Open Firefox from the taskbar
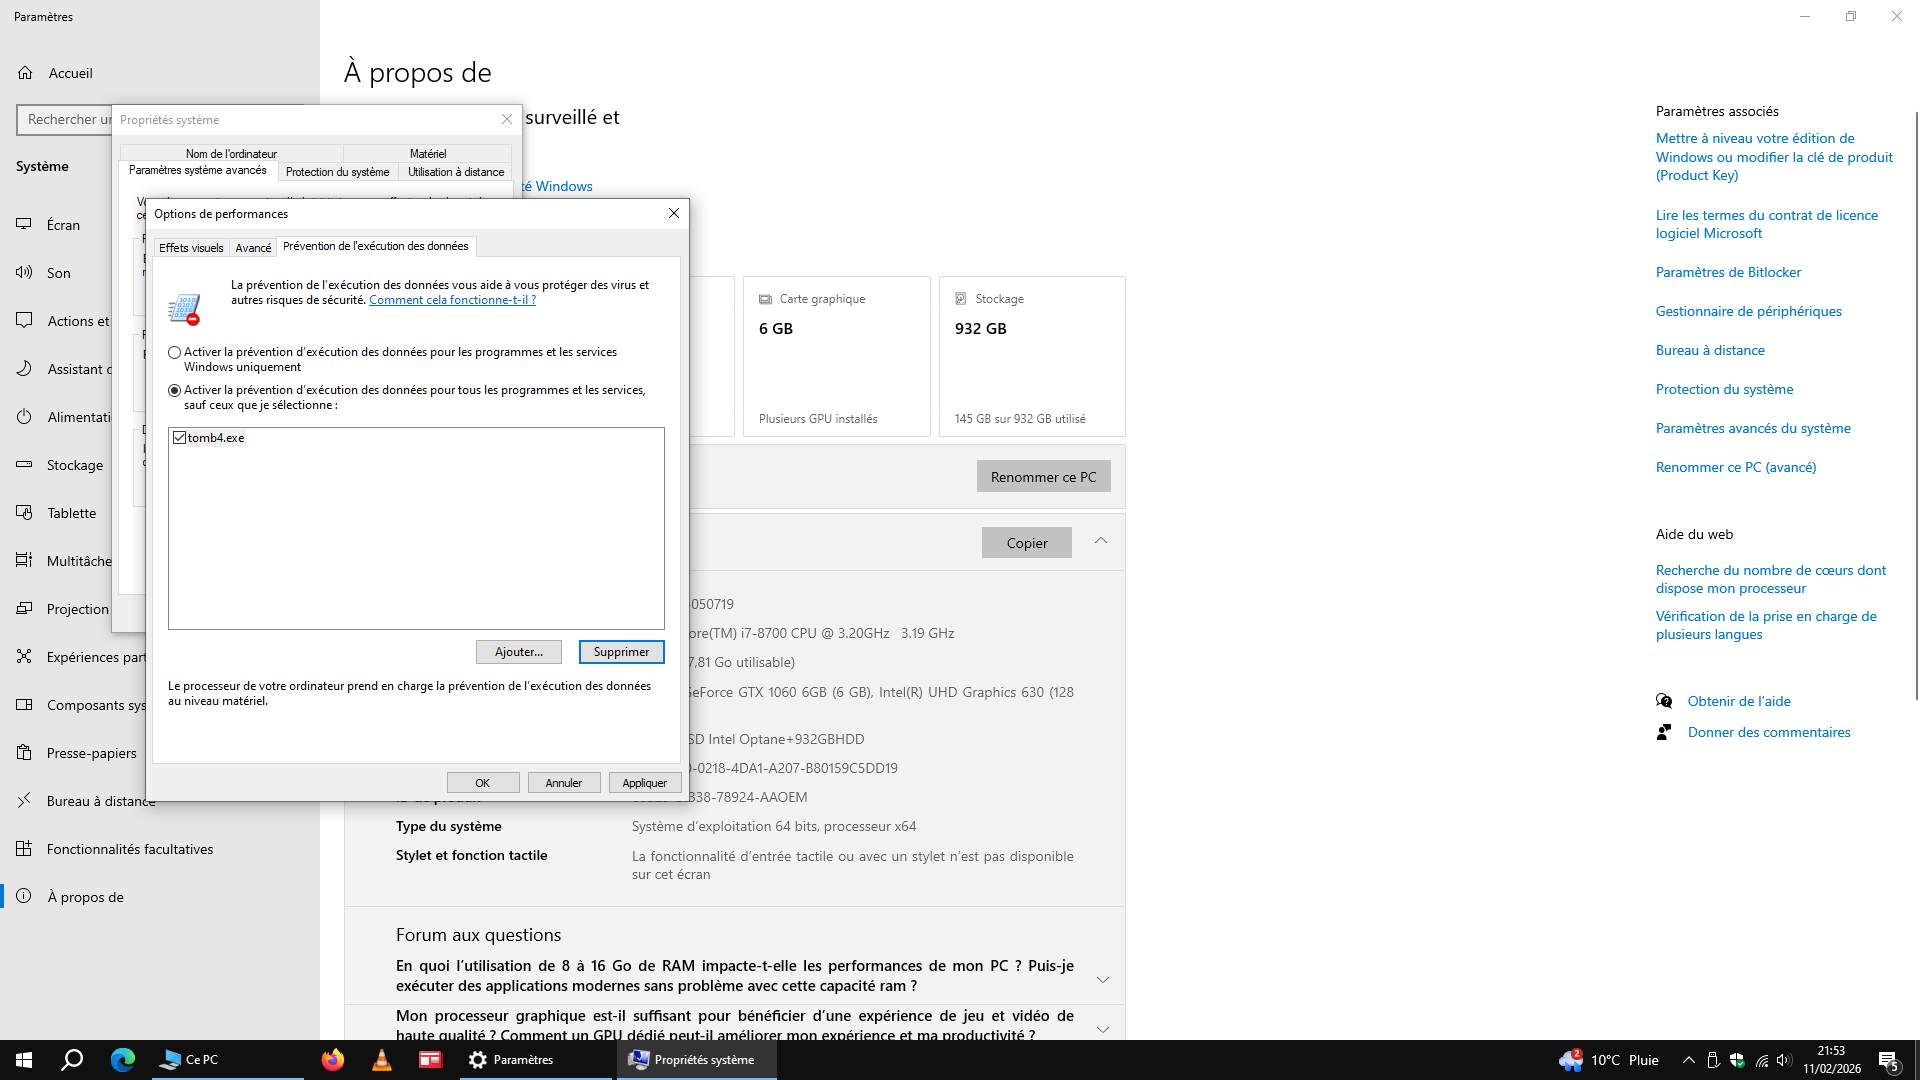This screenshot has width=1920, height=1080. click(332, 1060)
